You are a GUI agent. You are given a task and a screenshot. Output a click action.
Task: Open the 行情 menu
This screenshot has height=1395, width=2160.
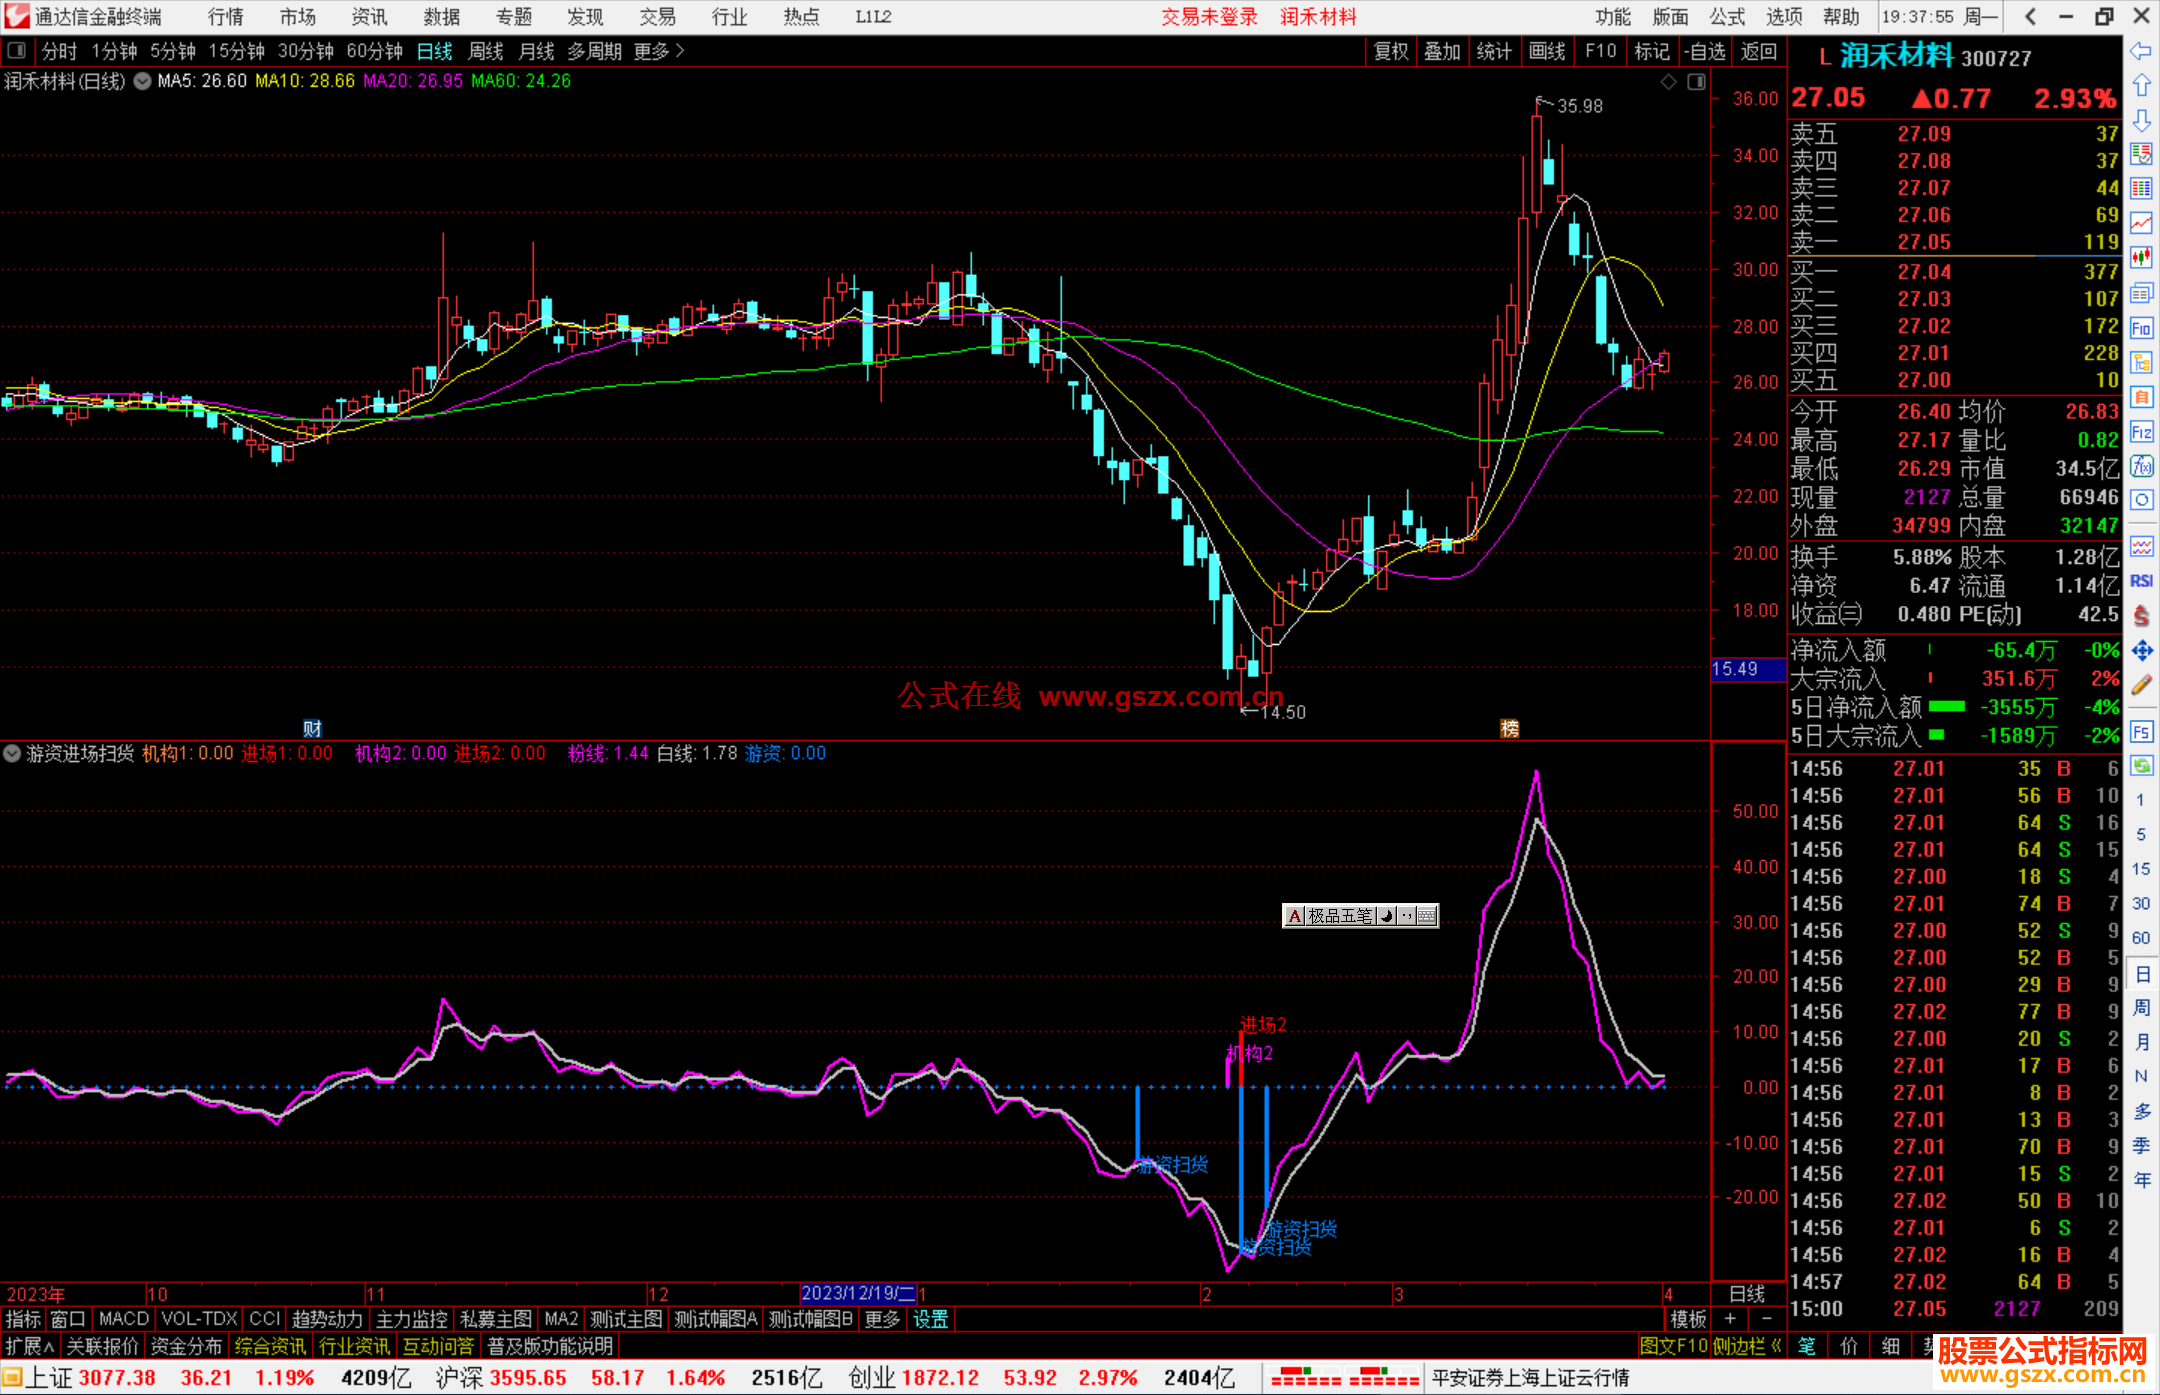pyautogui.click(x=225, y=17)
